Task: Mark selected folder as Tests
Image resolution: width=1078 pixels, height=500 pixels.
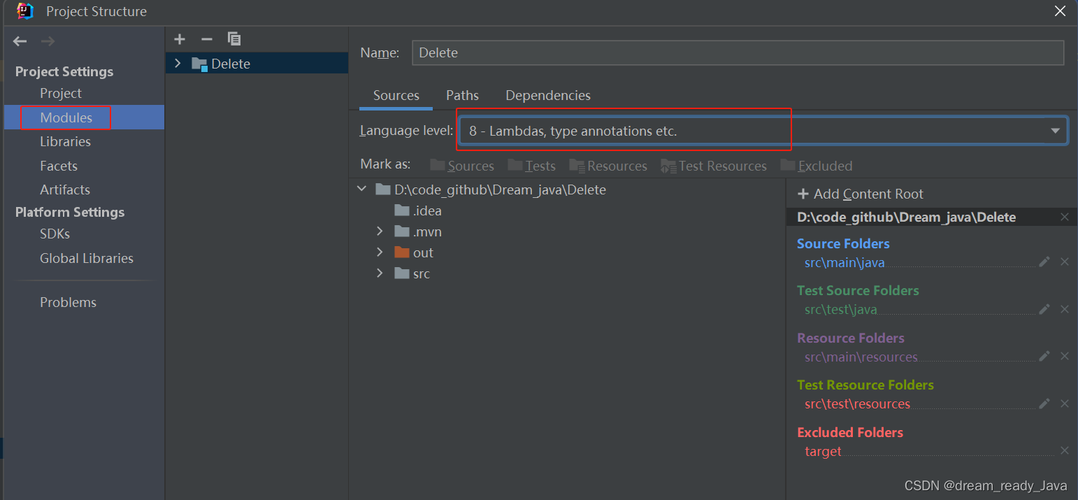Action: pos(532,166)
